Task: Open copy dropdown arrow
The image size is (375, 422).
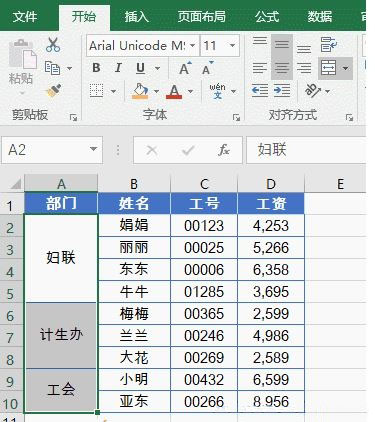Action: (69, 69)
